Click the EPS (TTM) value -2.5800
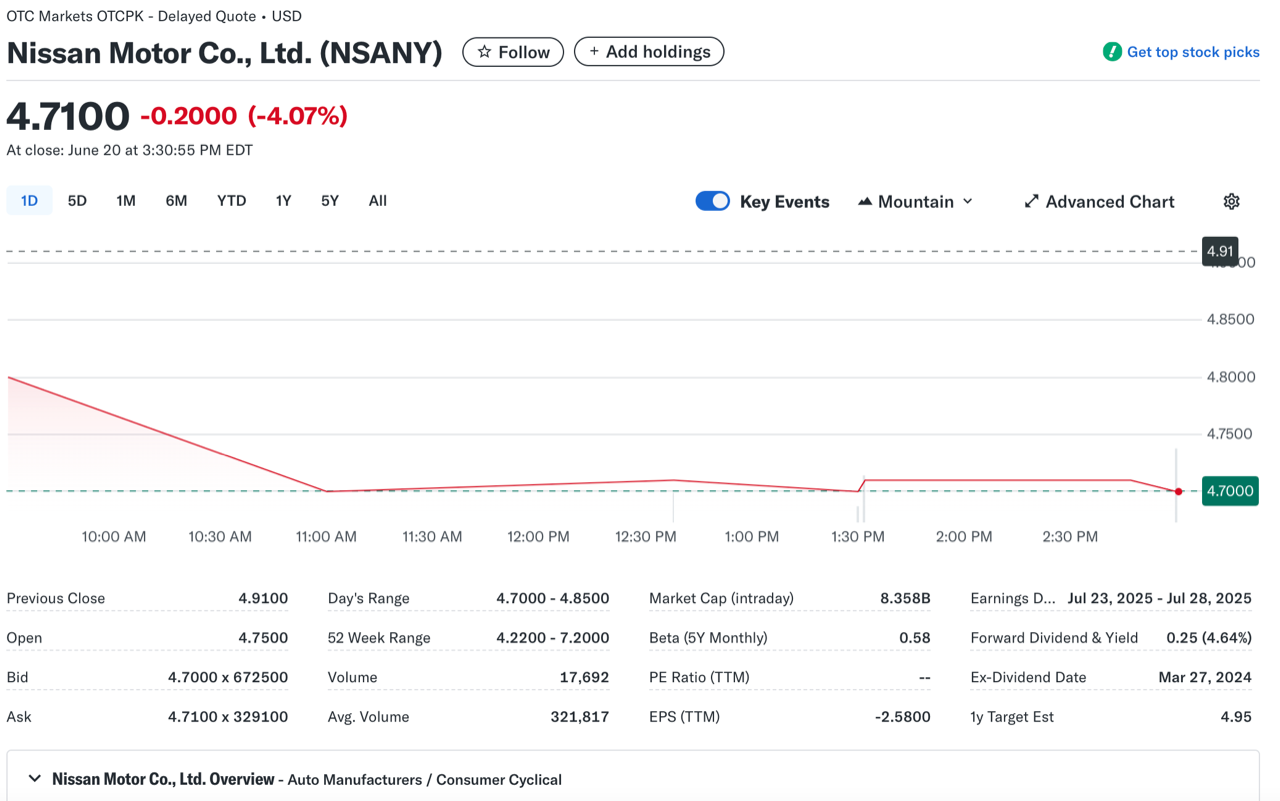The width and height of the screenshot is (1280, 801). tap(902, 717)
